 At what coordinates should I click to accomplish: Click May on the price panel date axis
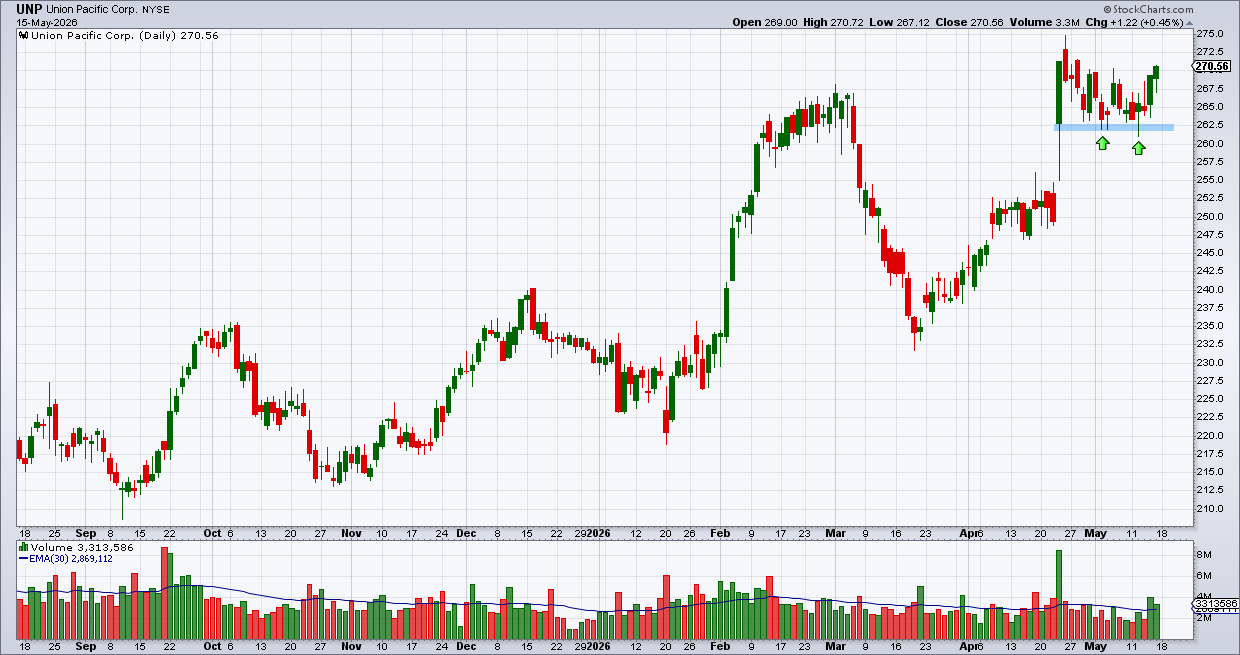click(1097, 533)
